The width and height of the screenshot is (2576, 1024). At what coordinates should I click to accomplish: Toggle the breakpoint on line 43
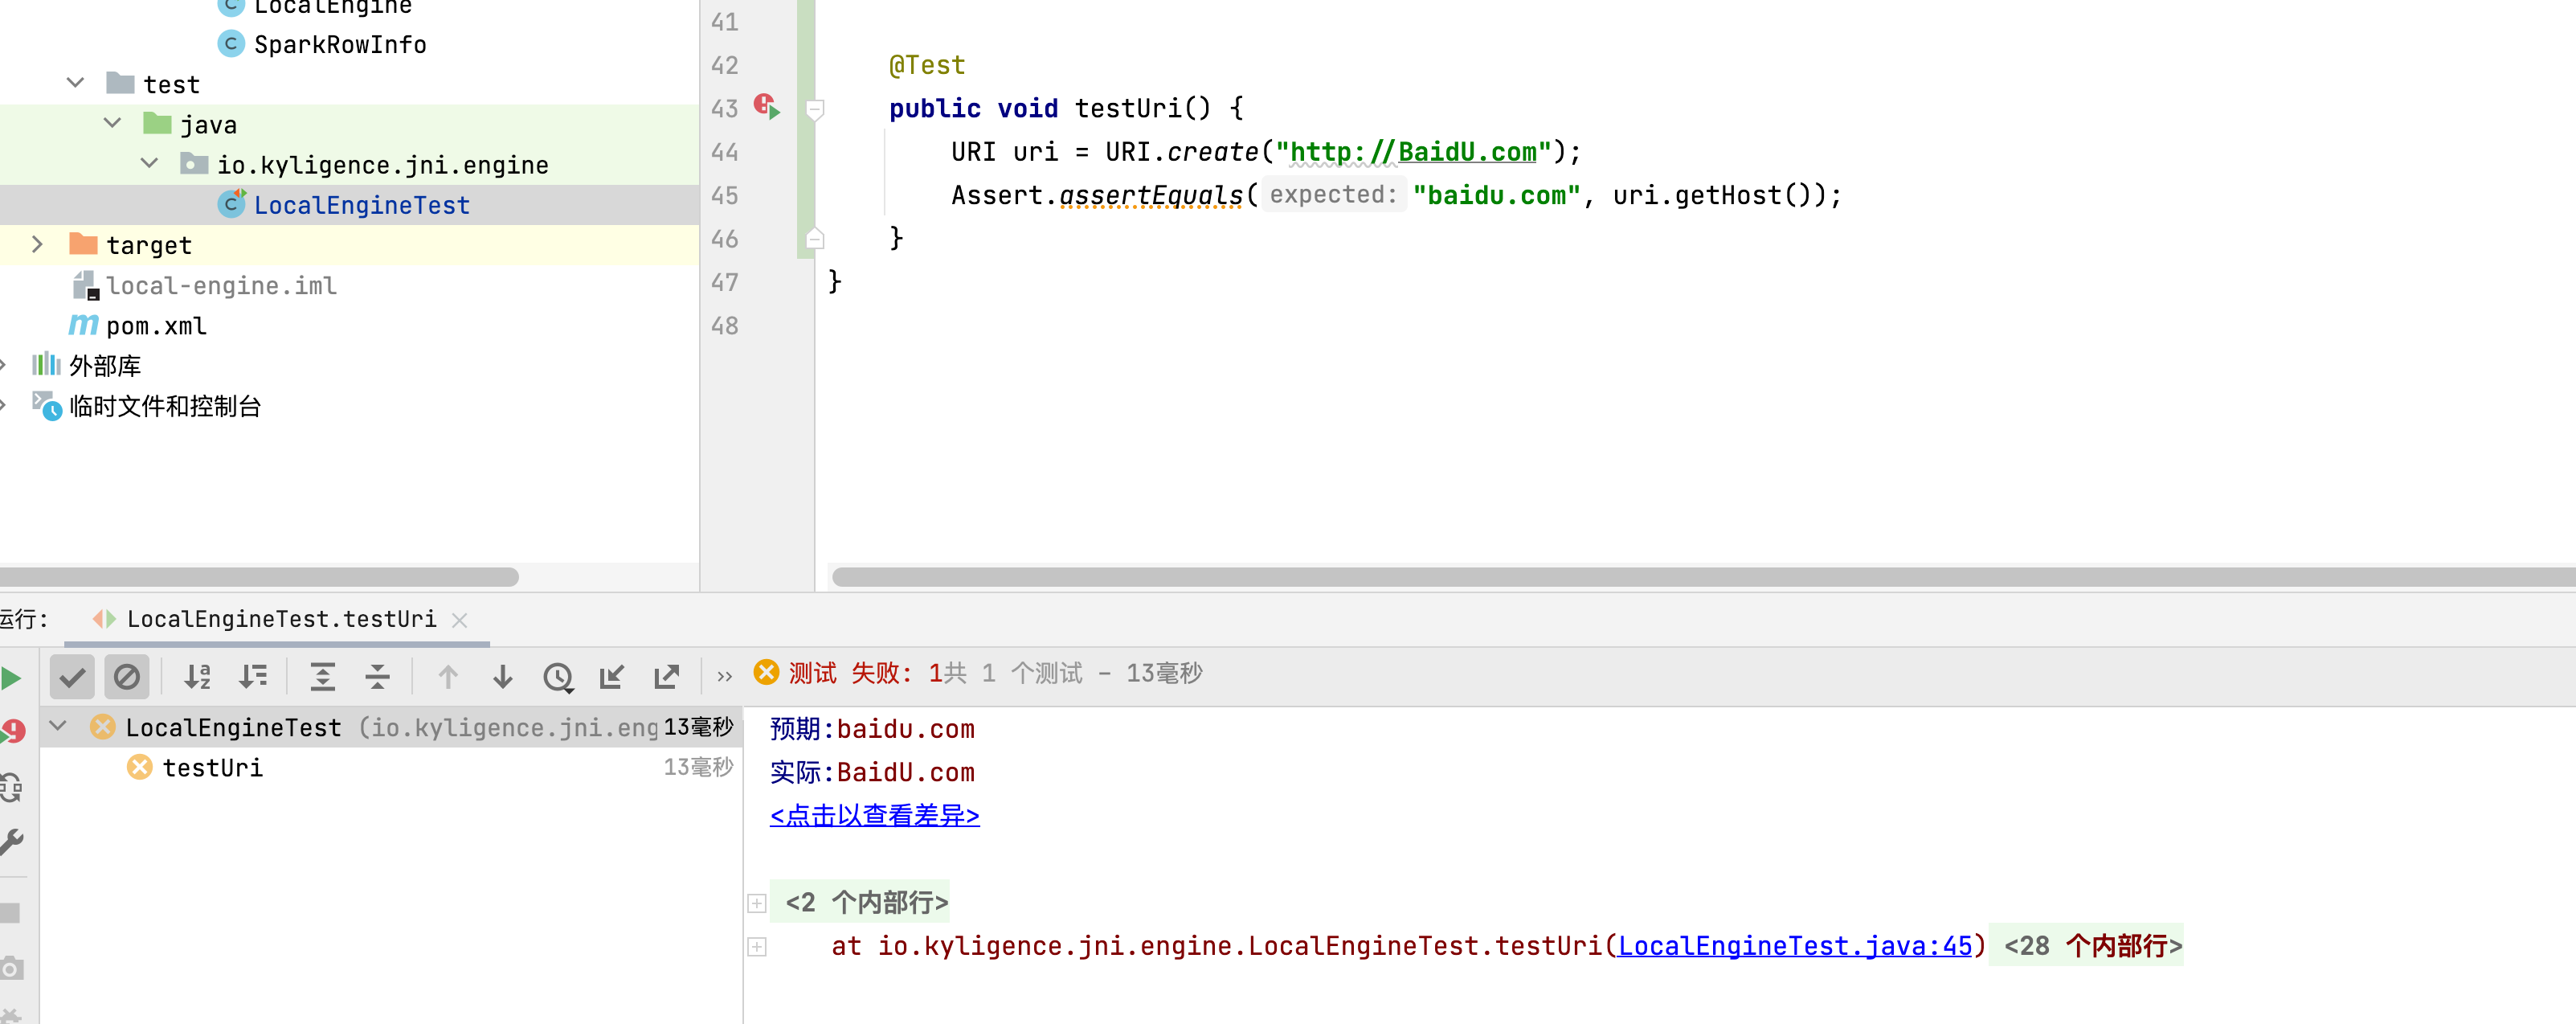764,105
